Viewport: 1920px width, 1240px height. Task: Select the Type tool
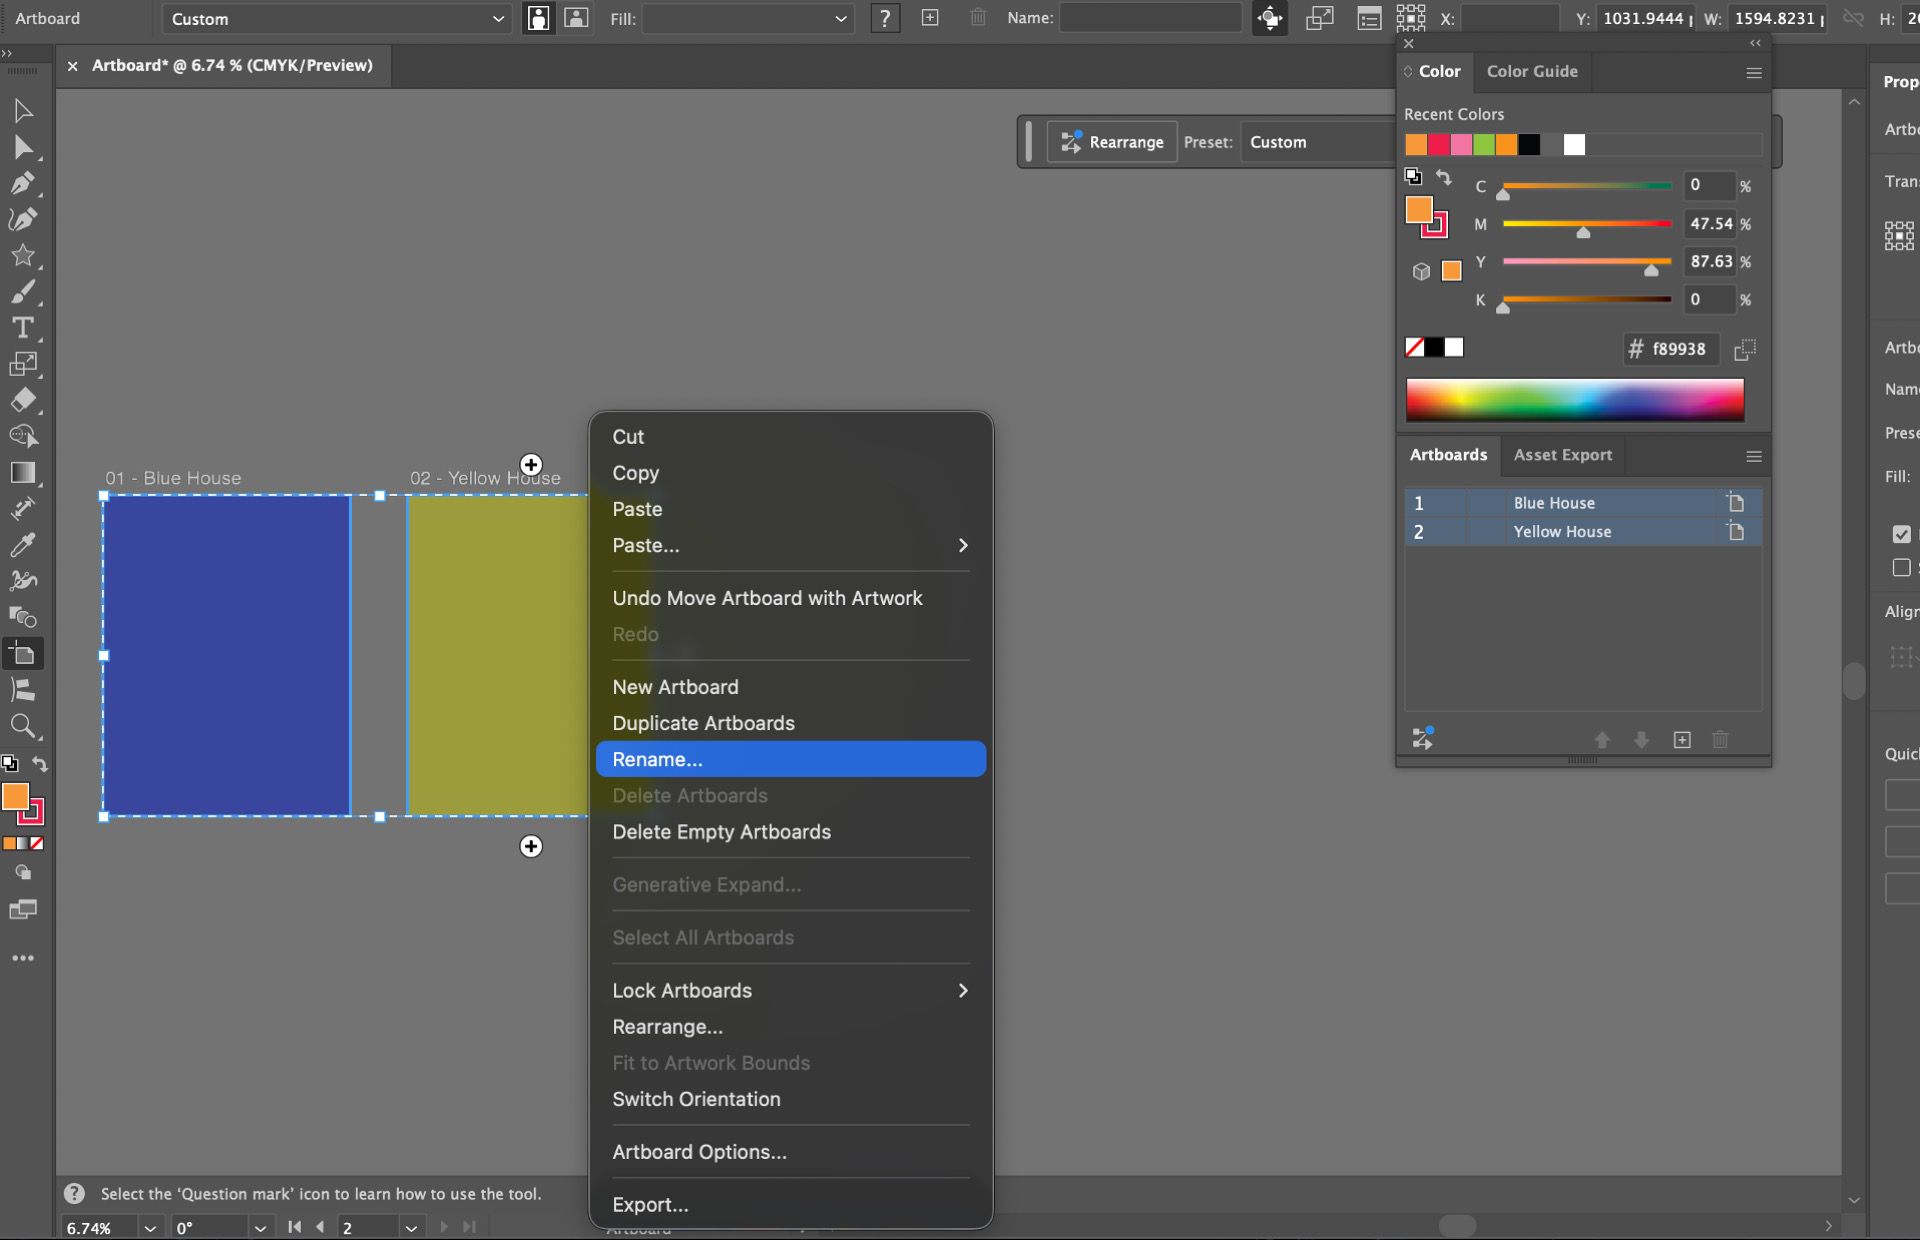(23, 328)
